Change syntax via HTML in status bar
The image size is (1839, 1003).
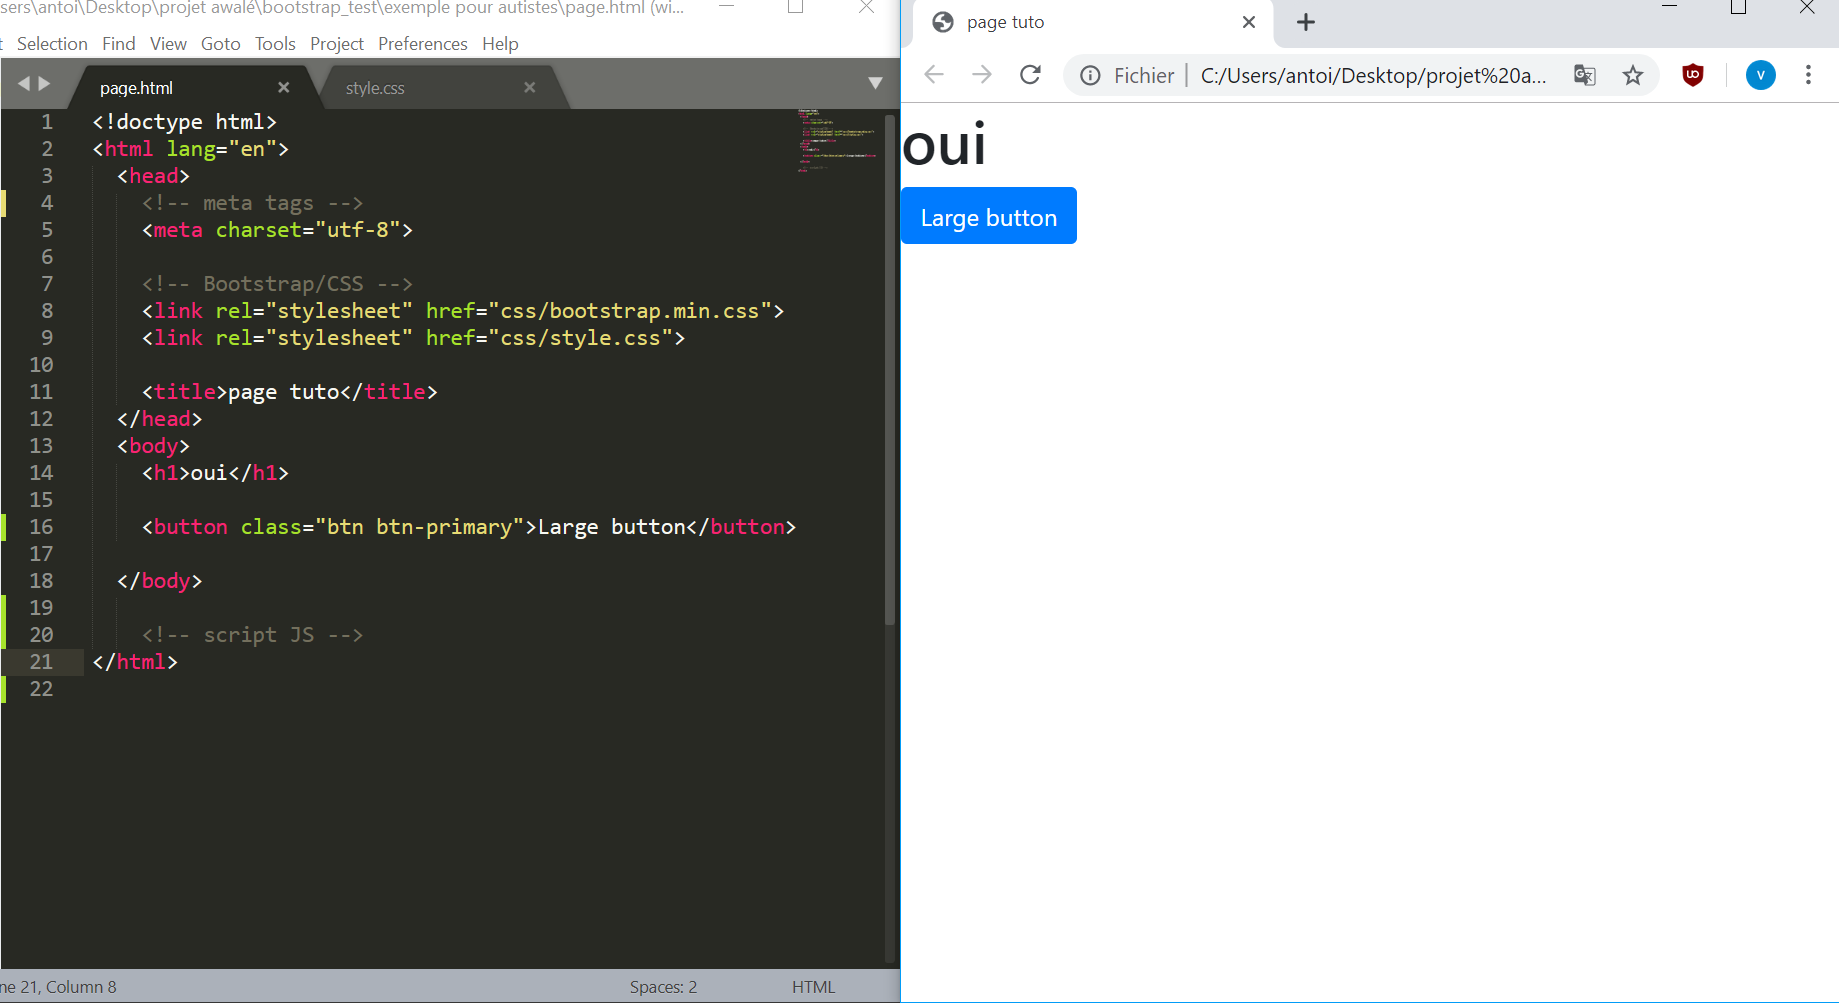[813, 987]
